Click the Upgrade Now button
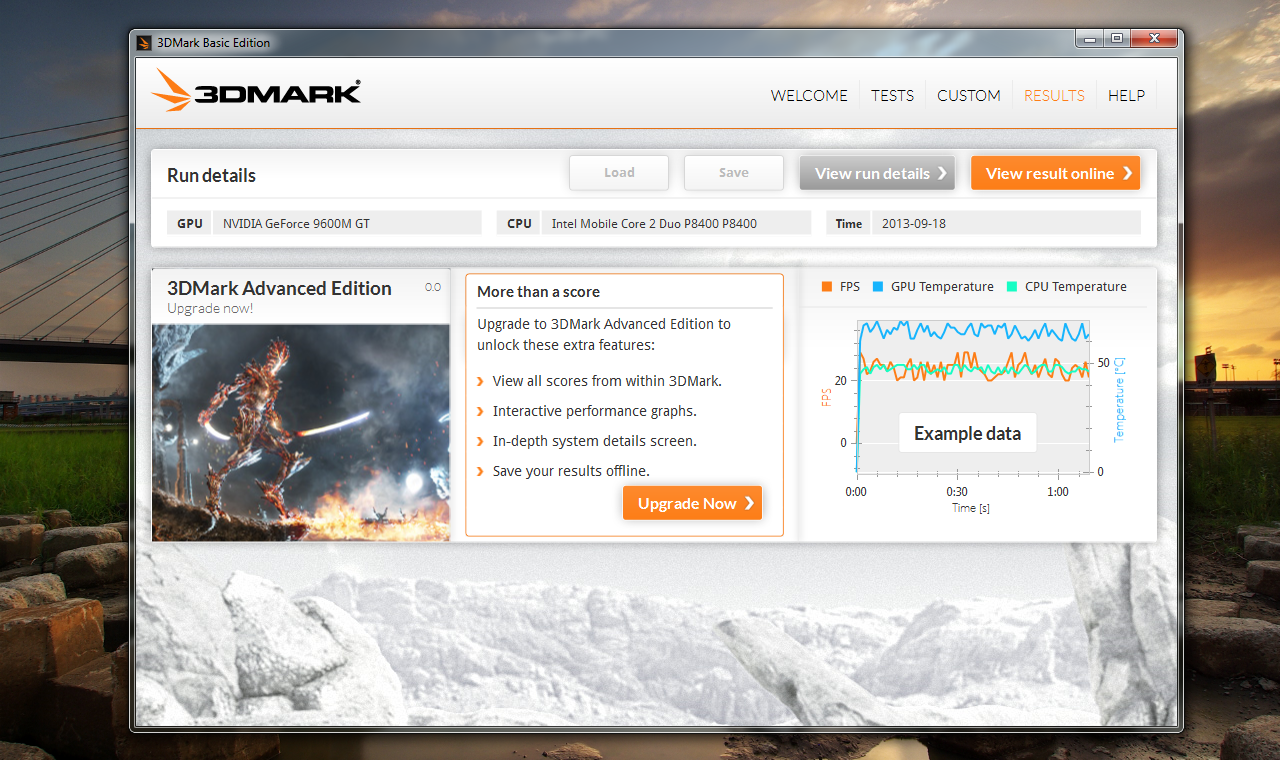This screenshot has height=760, width=1280. coord(692,503)
